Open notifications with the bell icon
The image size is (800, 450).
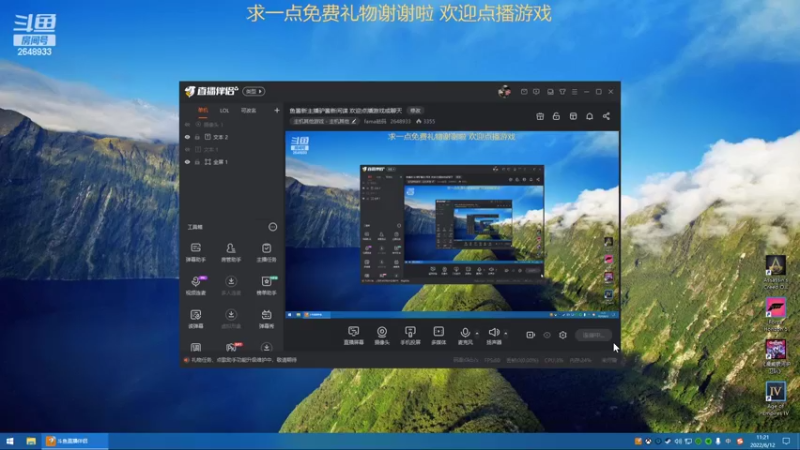pyautogui.click(x=589, y=116)
